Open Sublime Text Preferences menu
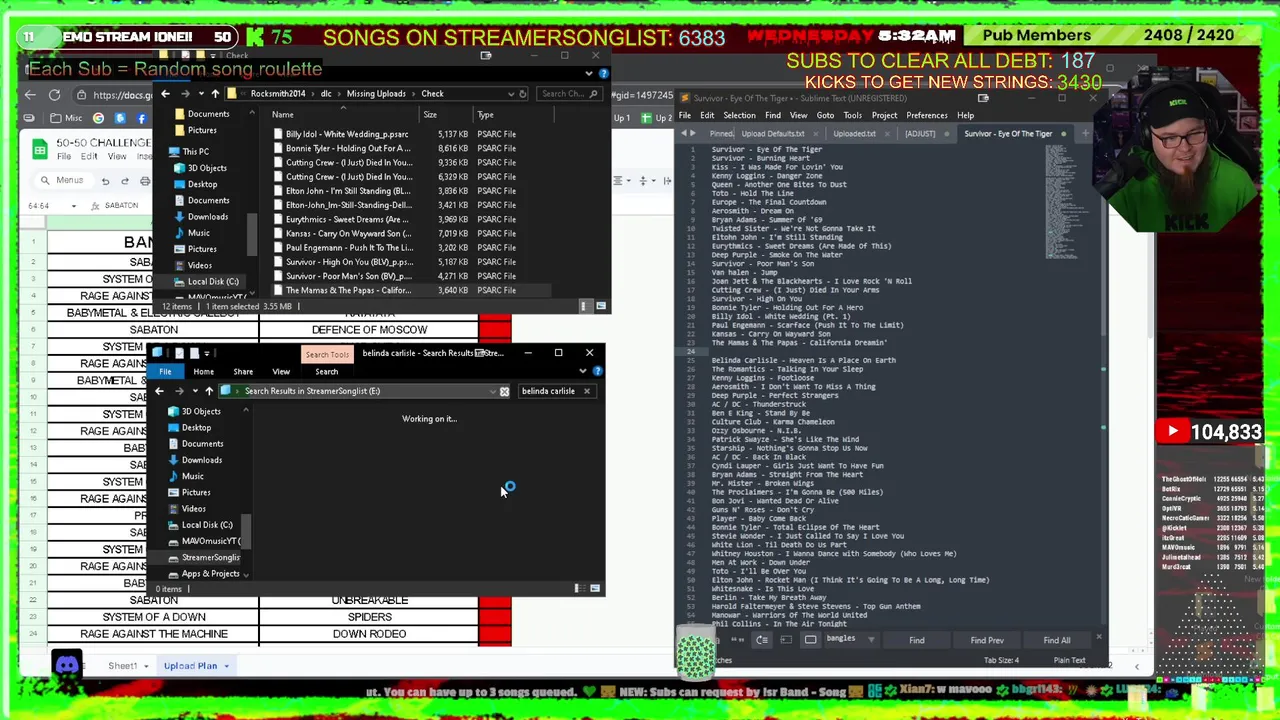 pyautogui.click(x=927, y=115)
